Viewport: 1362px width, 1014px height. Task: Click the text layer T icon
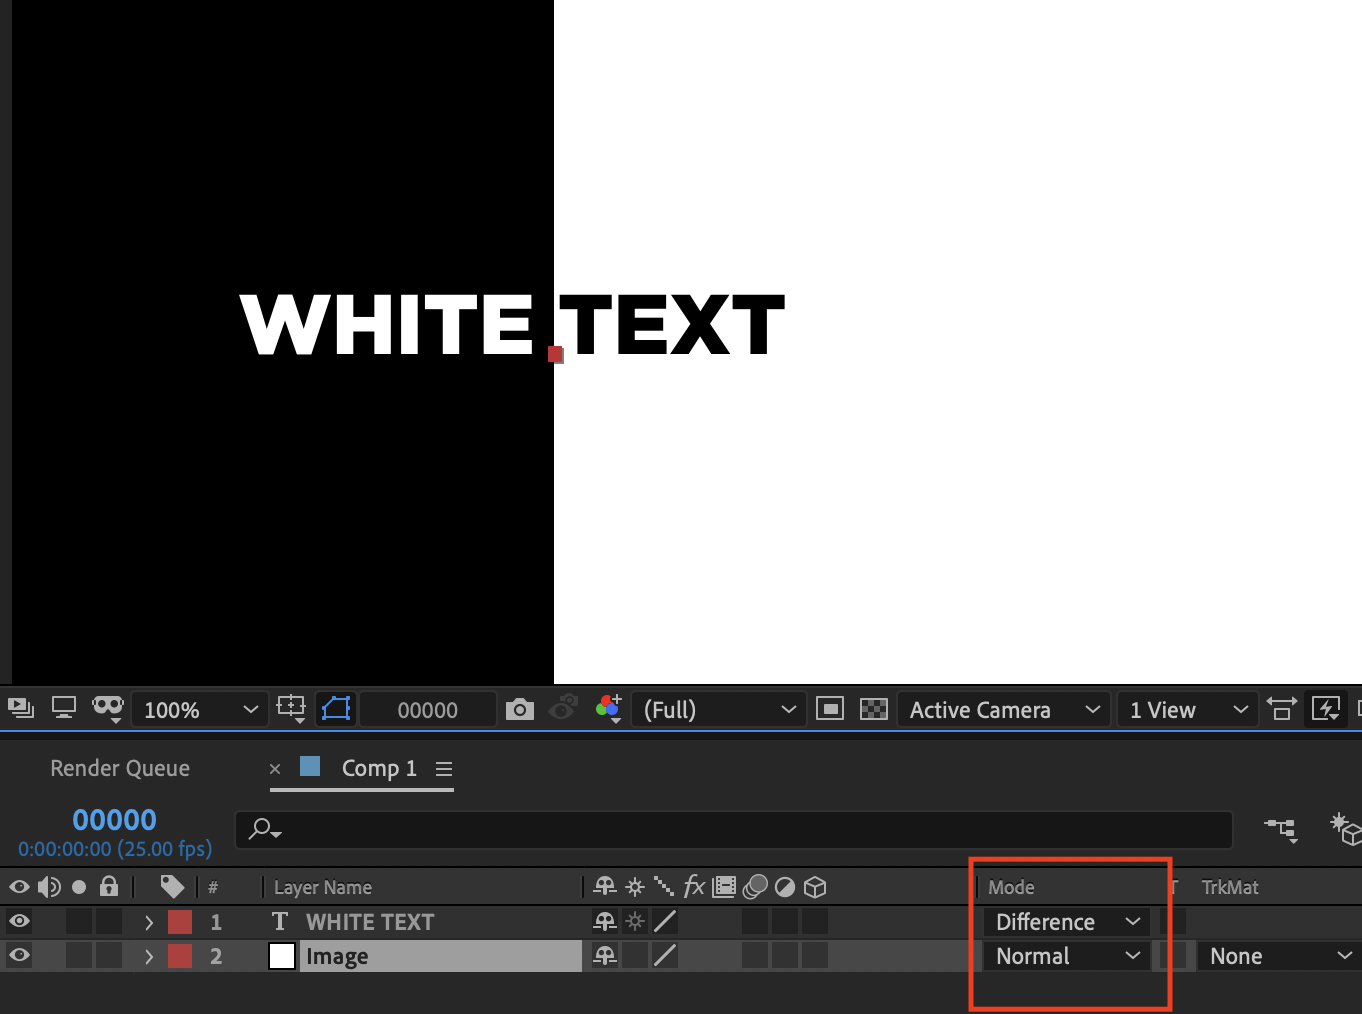(x=280, y=921)
